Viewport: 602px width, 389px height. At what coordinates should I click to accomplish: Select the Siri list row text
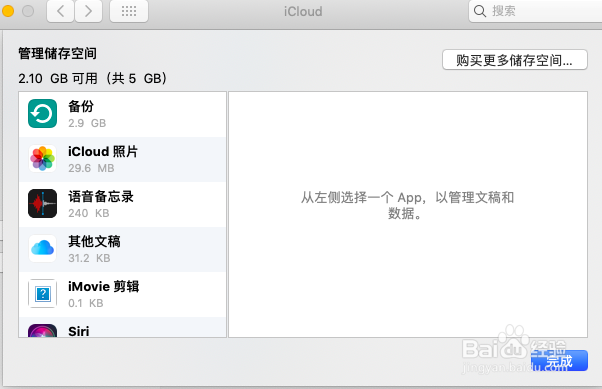pos(79,331)
